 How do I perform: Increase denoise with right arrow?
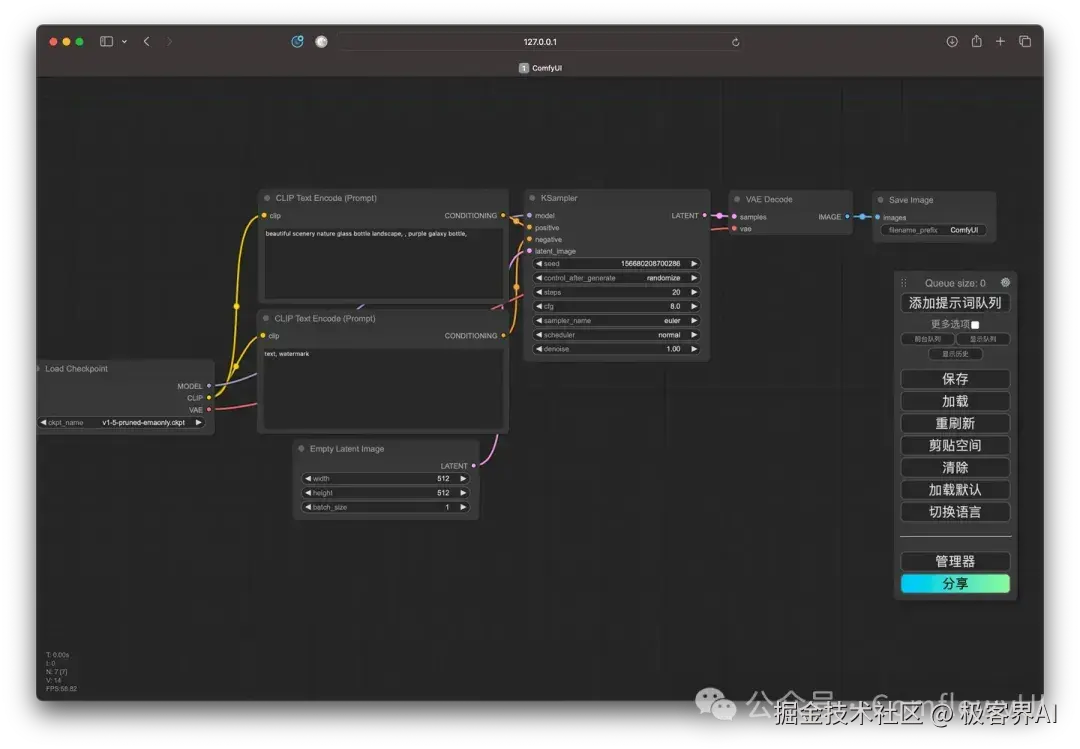click(x=694, y=349)
